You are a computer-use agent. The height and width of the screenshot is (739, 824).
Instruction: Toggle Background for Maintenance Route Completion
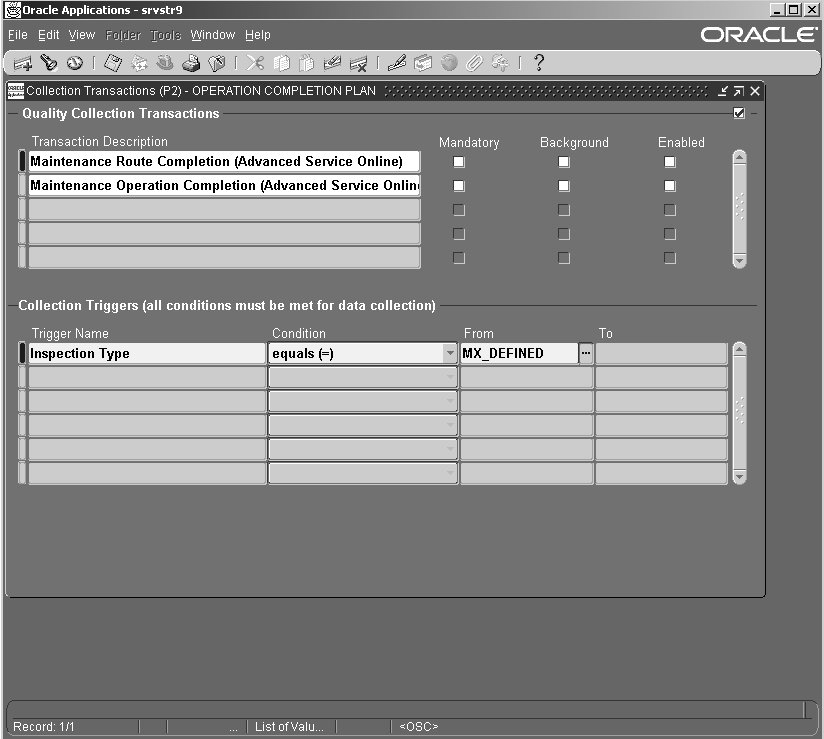pyautogui.click(x=564, y=162)
